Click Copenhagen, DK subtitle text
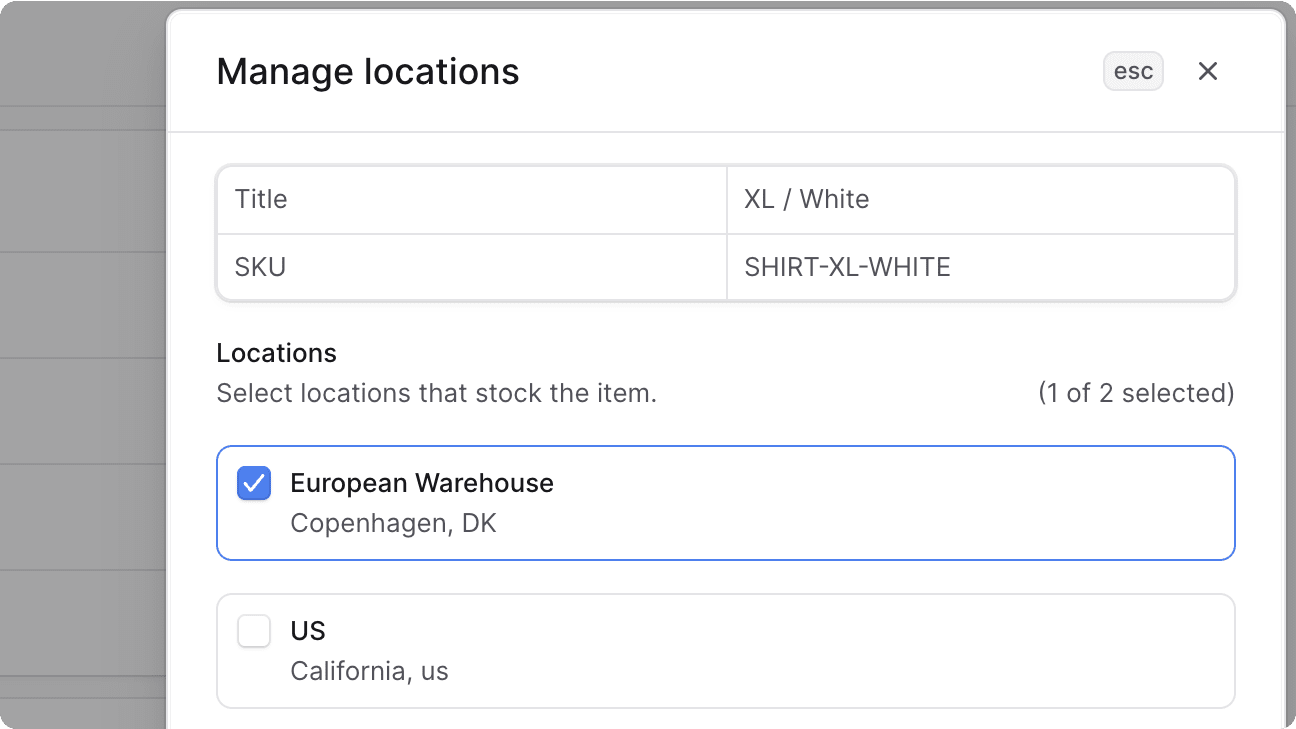Screen dimensions: 1296x729 (x=393, y=523)
